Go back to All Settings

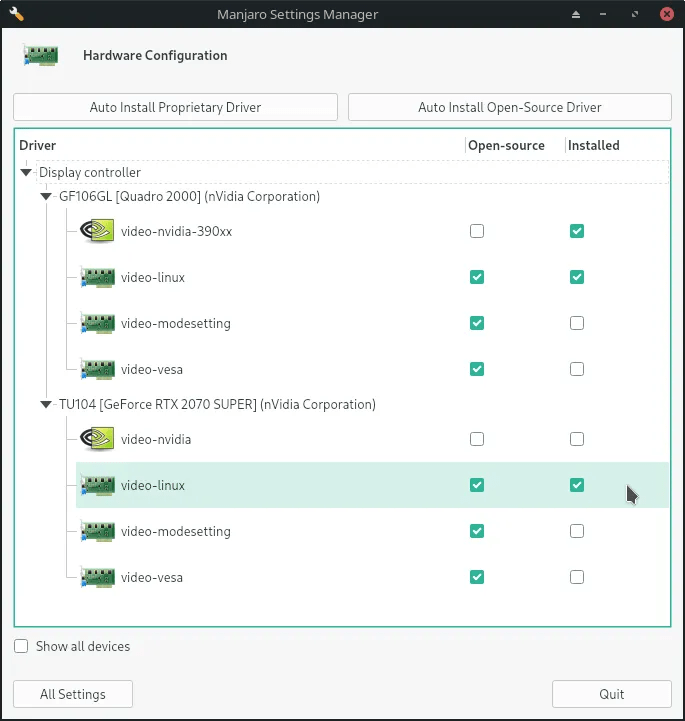[73, 694]
